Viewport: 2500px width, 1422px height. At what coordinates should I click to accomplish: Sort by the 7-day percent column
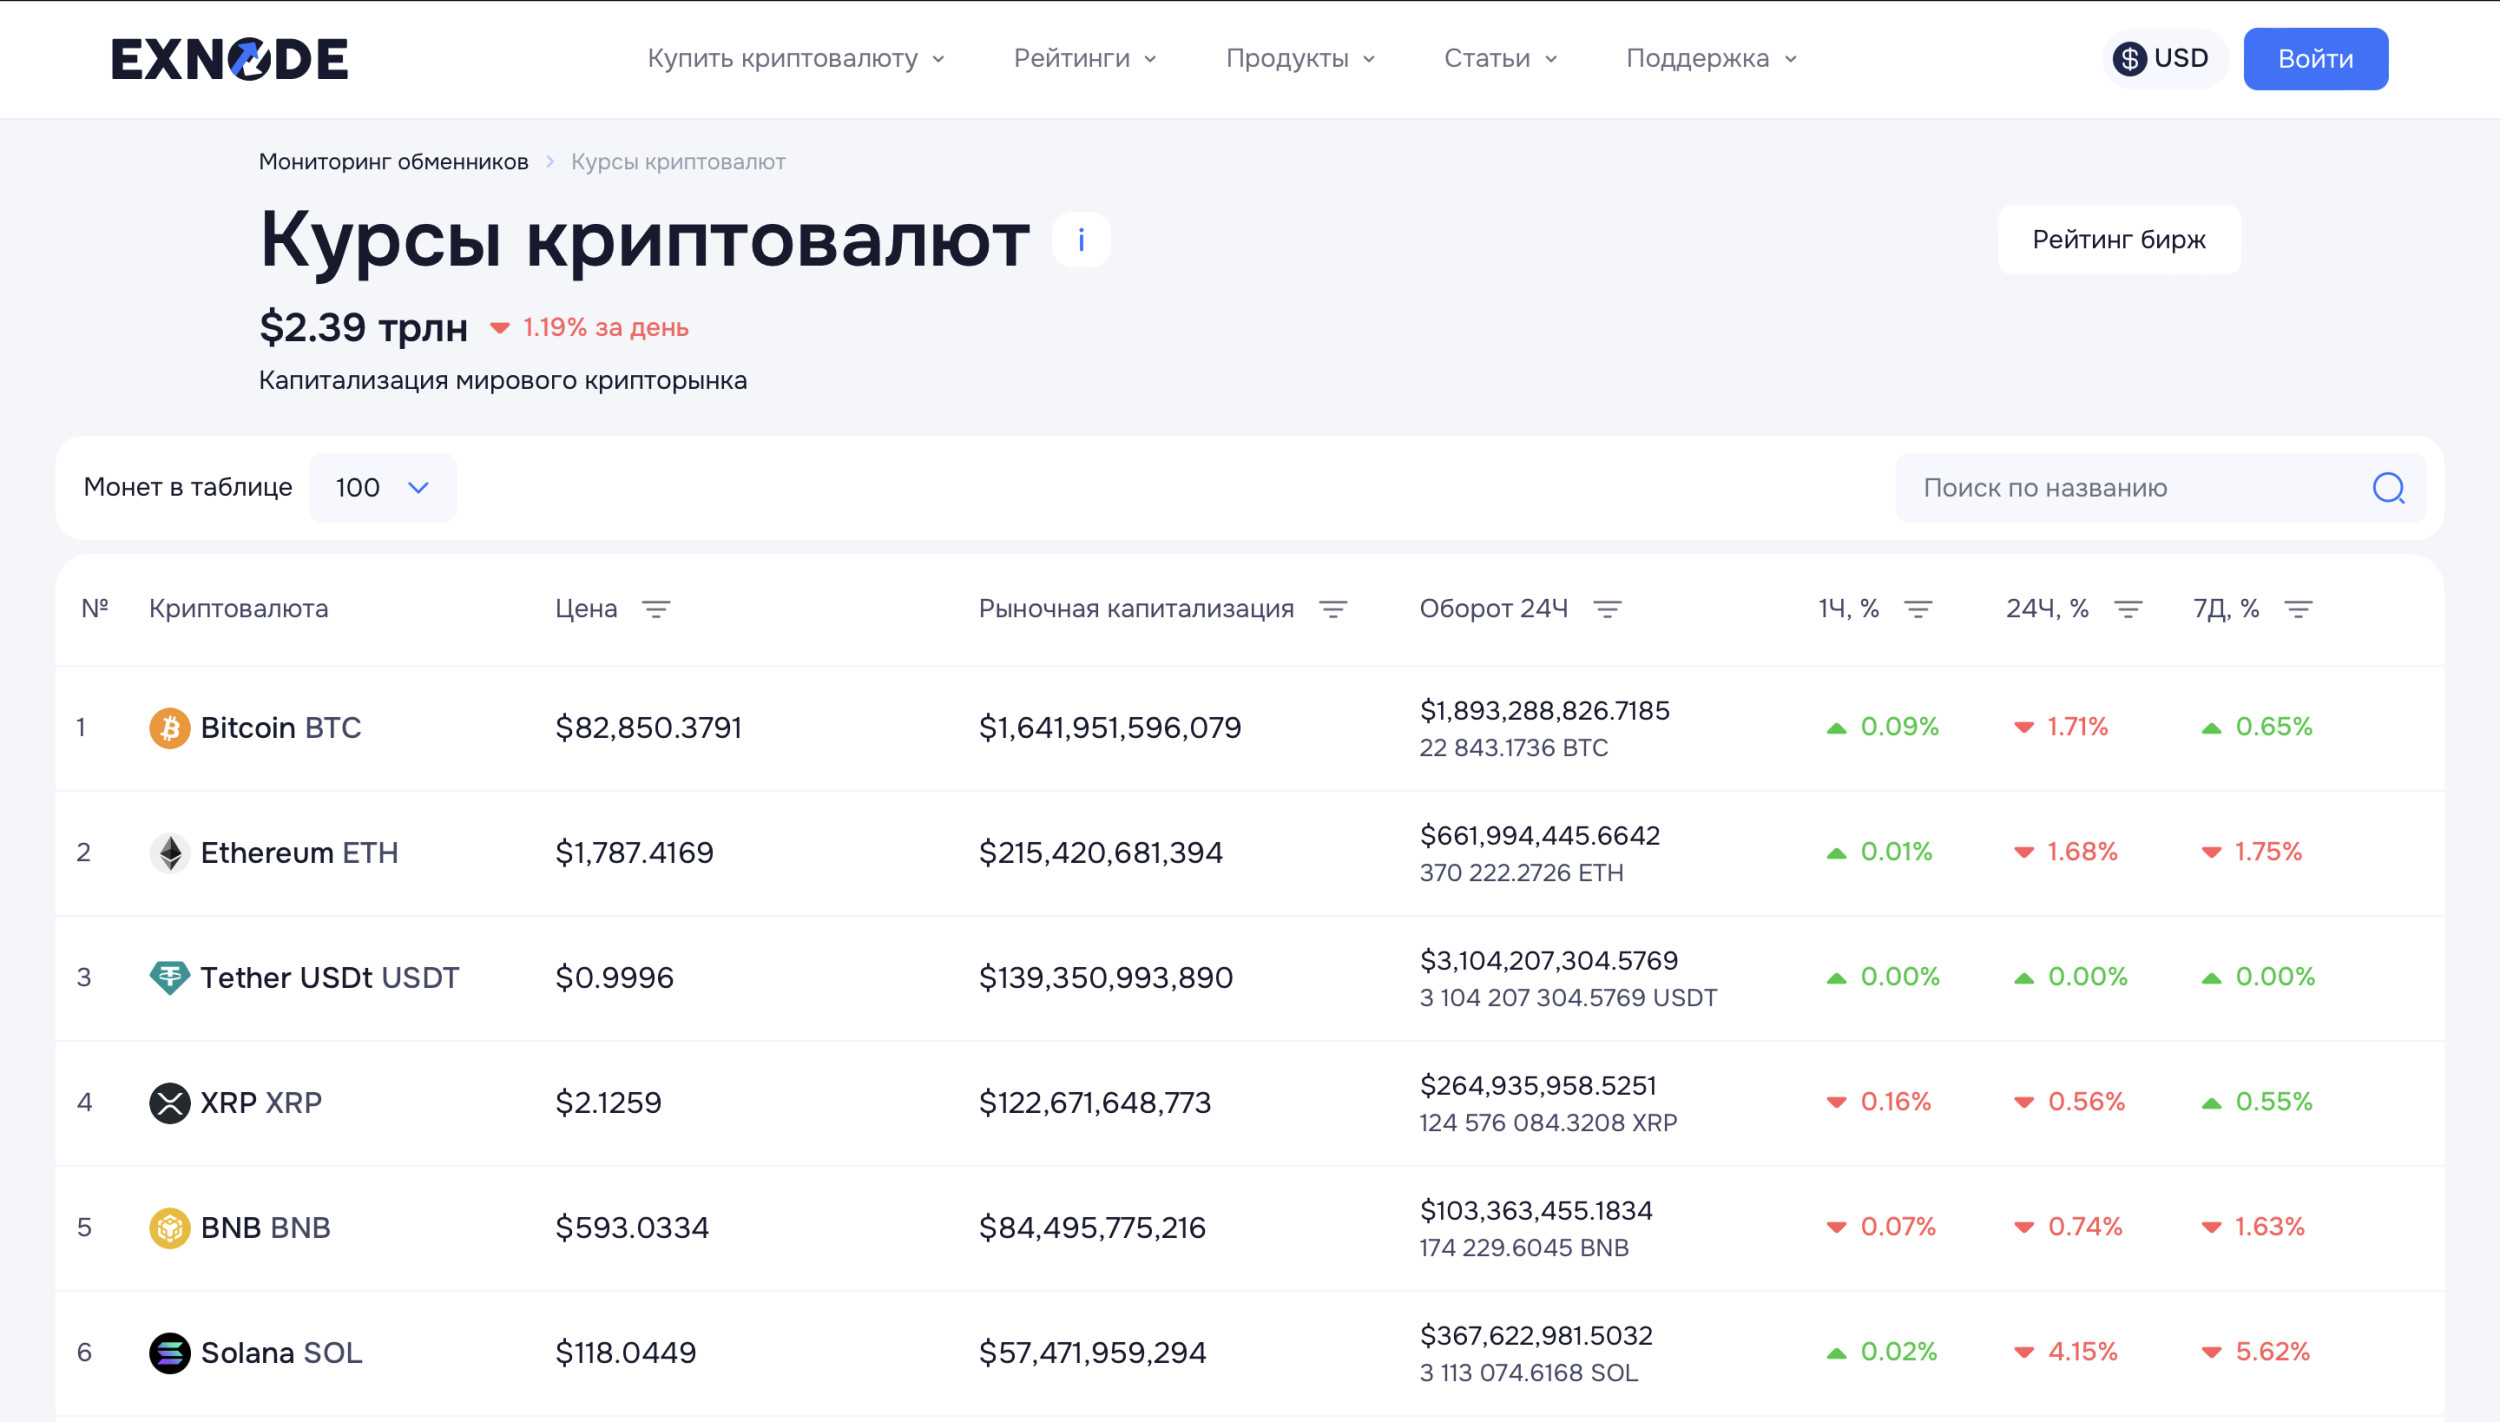point(2298,609)
